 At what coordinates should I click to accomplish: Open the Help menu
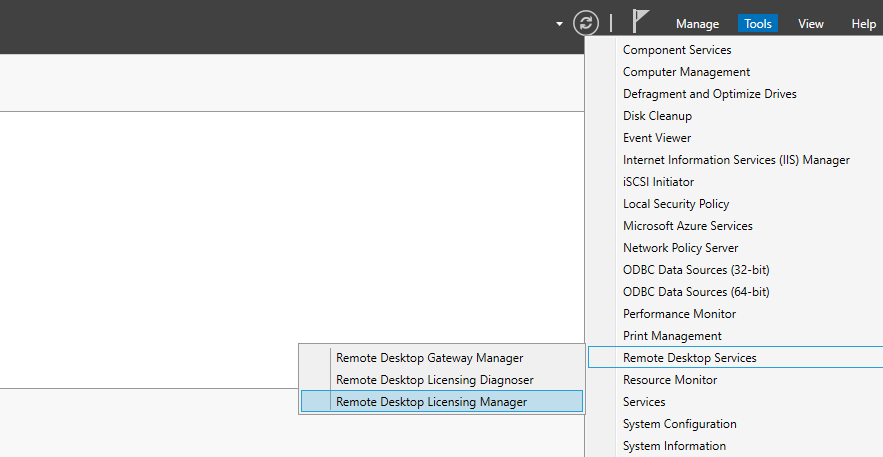coord(863,24)
